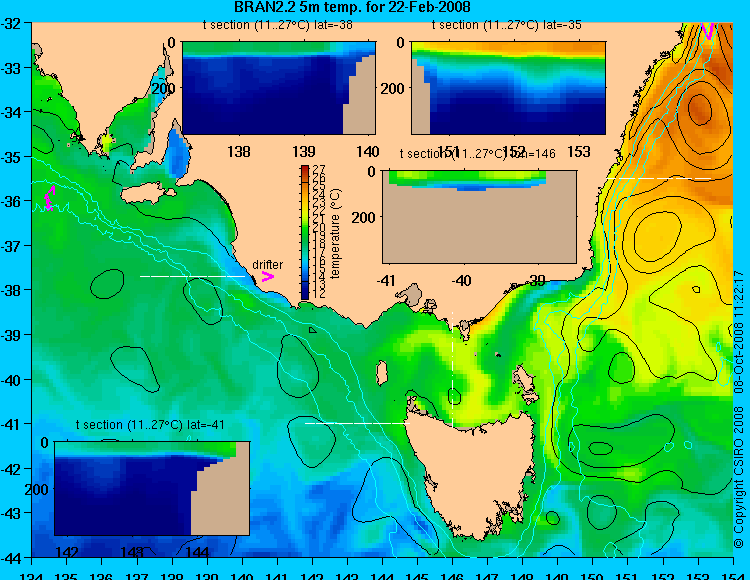Click the "-44" latitude axis label
Image resolution: width=750 pixels, height=580 pixels.
click(x=11, y=558)
